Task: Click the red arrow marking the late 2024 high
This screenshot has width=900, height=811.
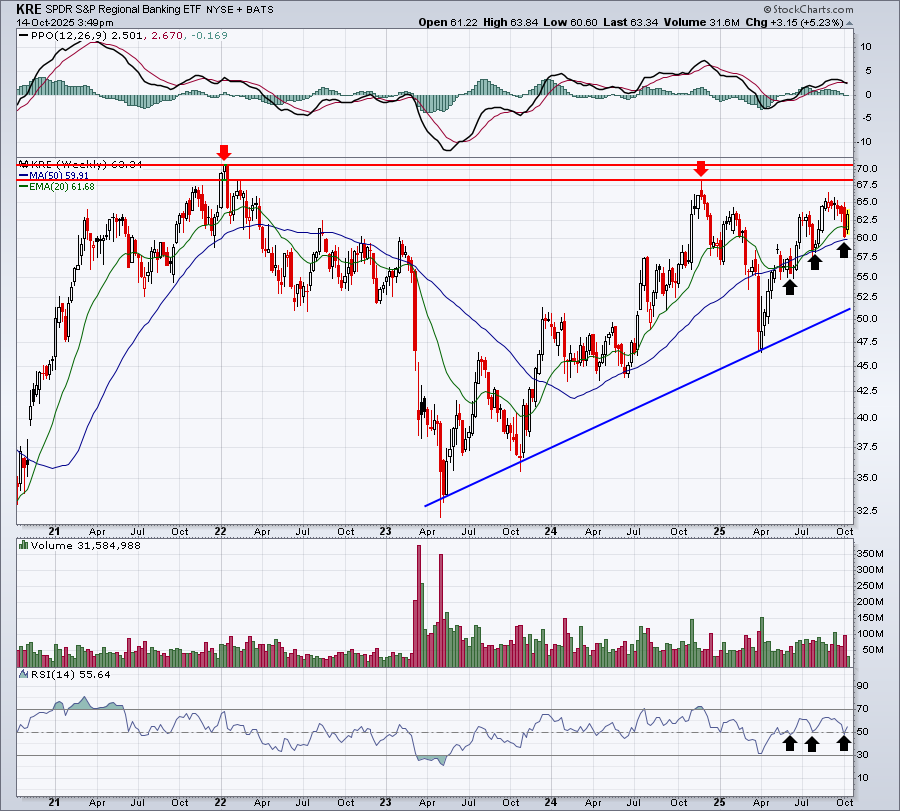Action: click(700, 169)
